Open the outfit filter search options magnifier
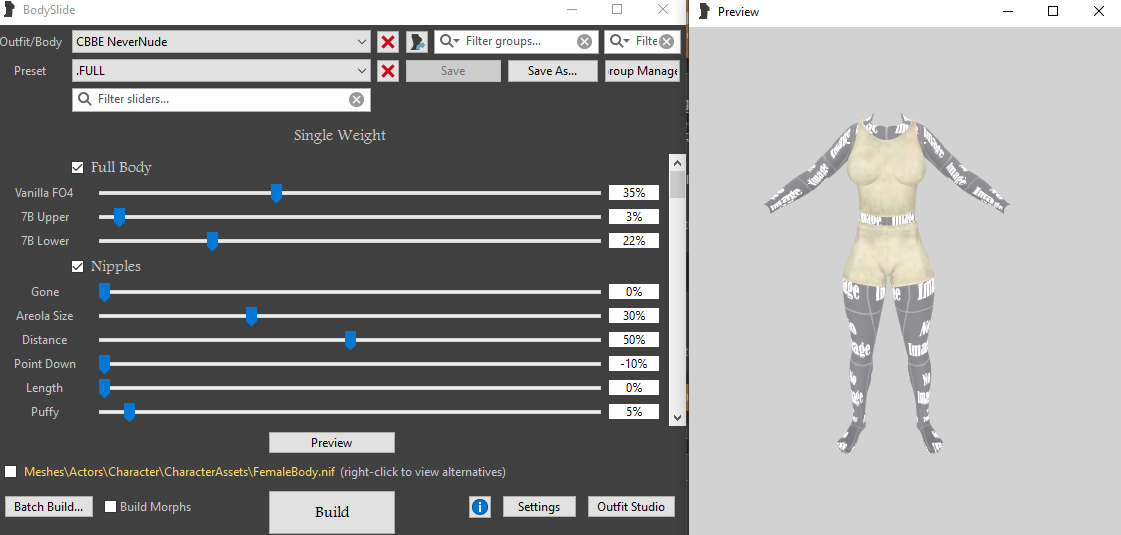Image resolution: width=1121 pixels, height=535 pixels. click(x=620, y=41)
